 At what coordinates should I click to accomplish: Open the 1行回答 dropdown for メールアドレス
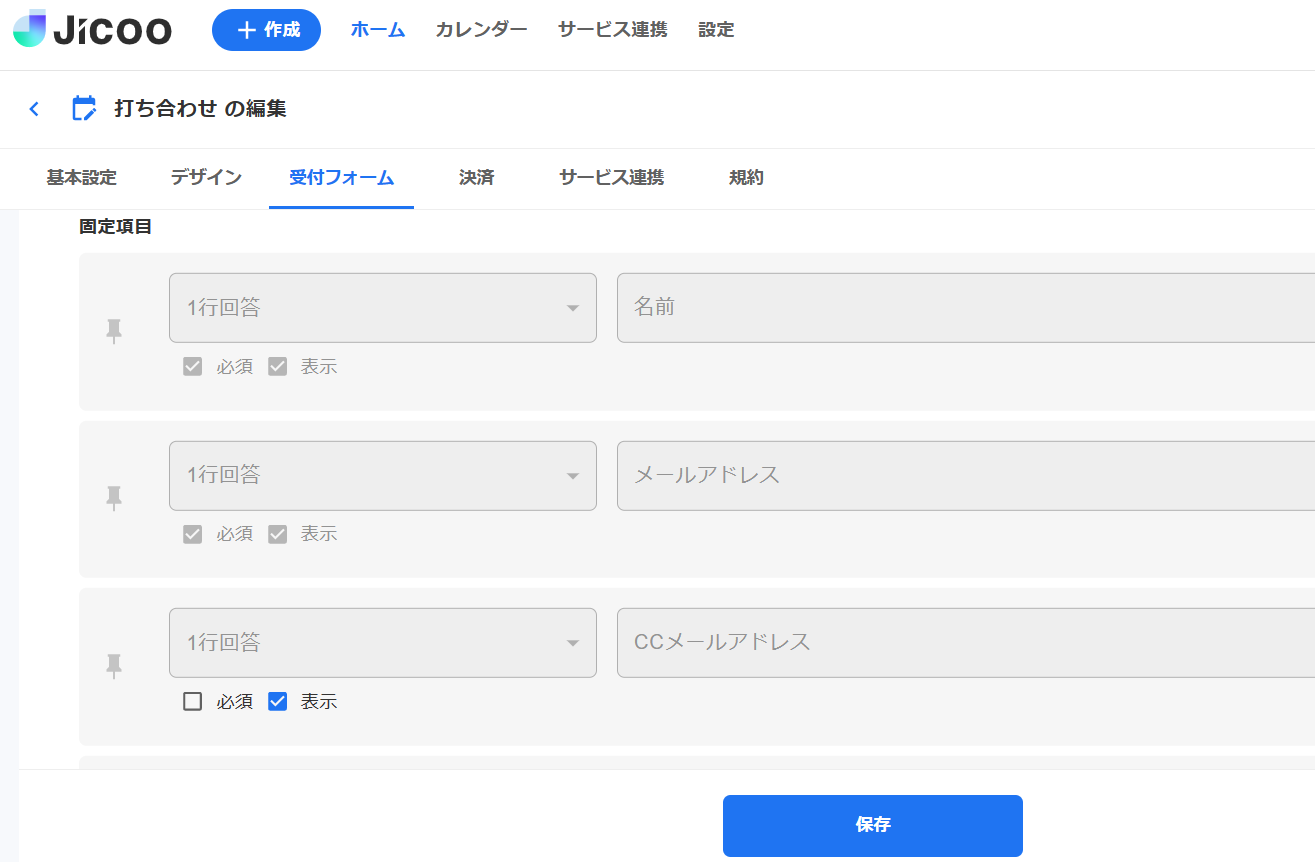pyautogui.click(x=383, y=475)
